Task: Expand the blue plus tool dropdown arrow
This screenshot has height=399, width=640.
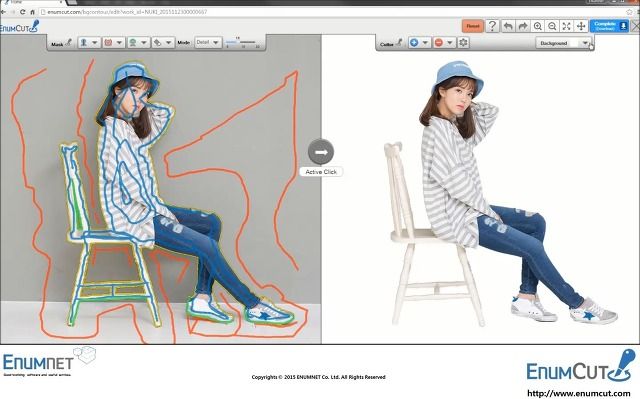Action: [x=425, y=42]
